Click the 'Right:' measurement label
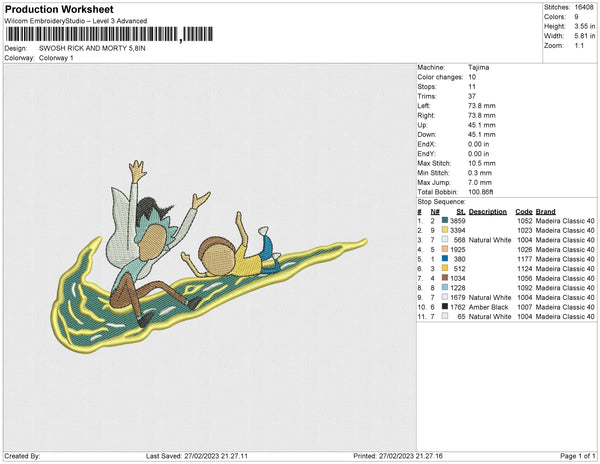Viewport: 600px width, 464px height. (x=426, y=115)
